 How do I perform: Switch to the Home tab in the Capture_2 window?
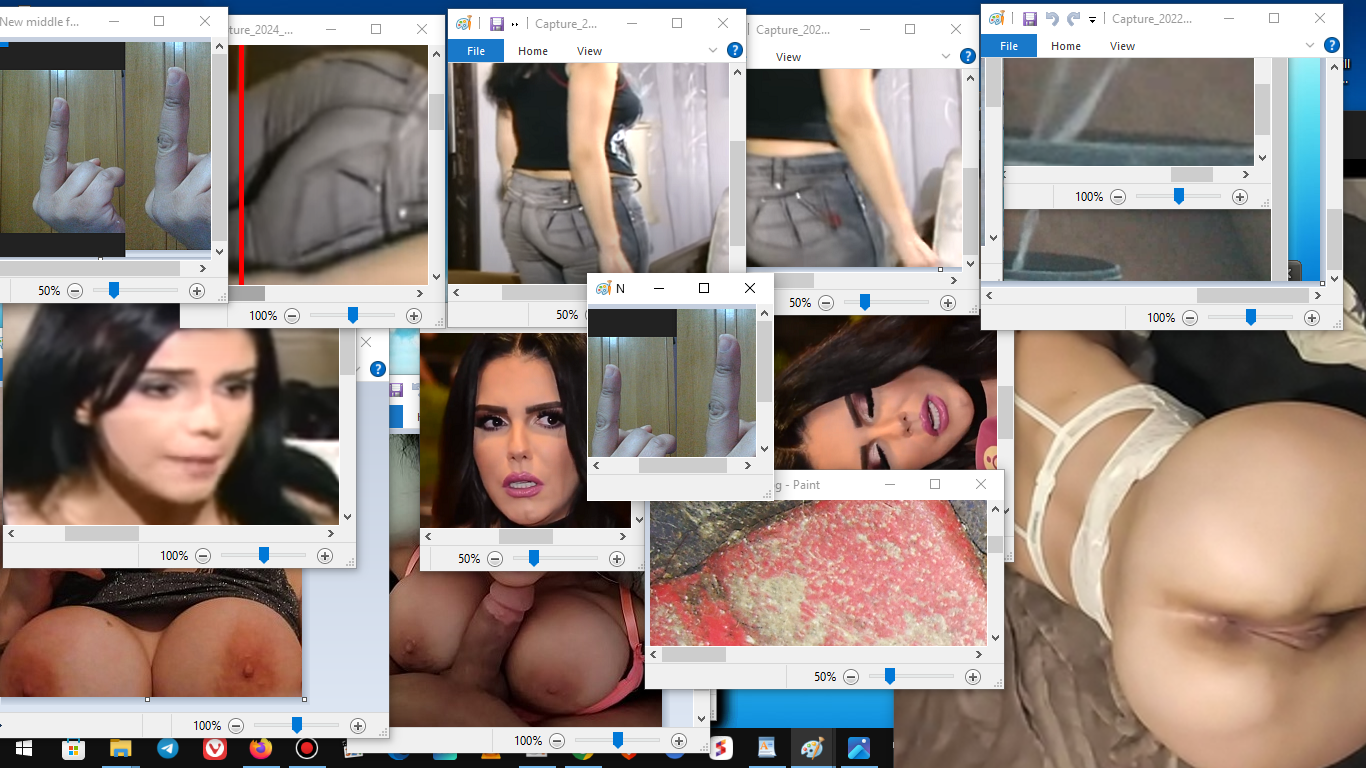click(532, 51)
